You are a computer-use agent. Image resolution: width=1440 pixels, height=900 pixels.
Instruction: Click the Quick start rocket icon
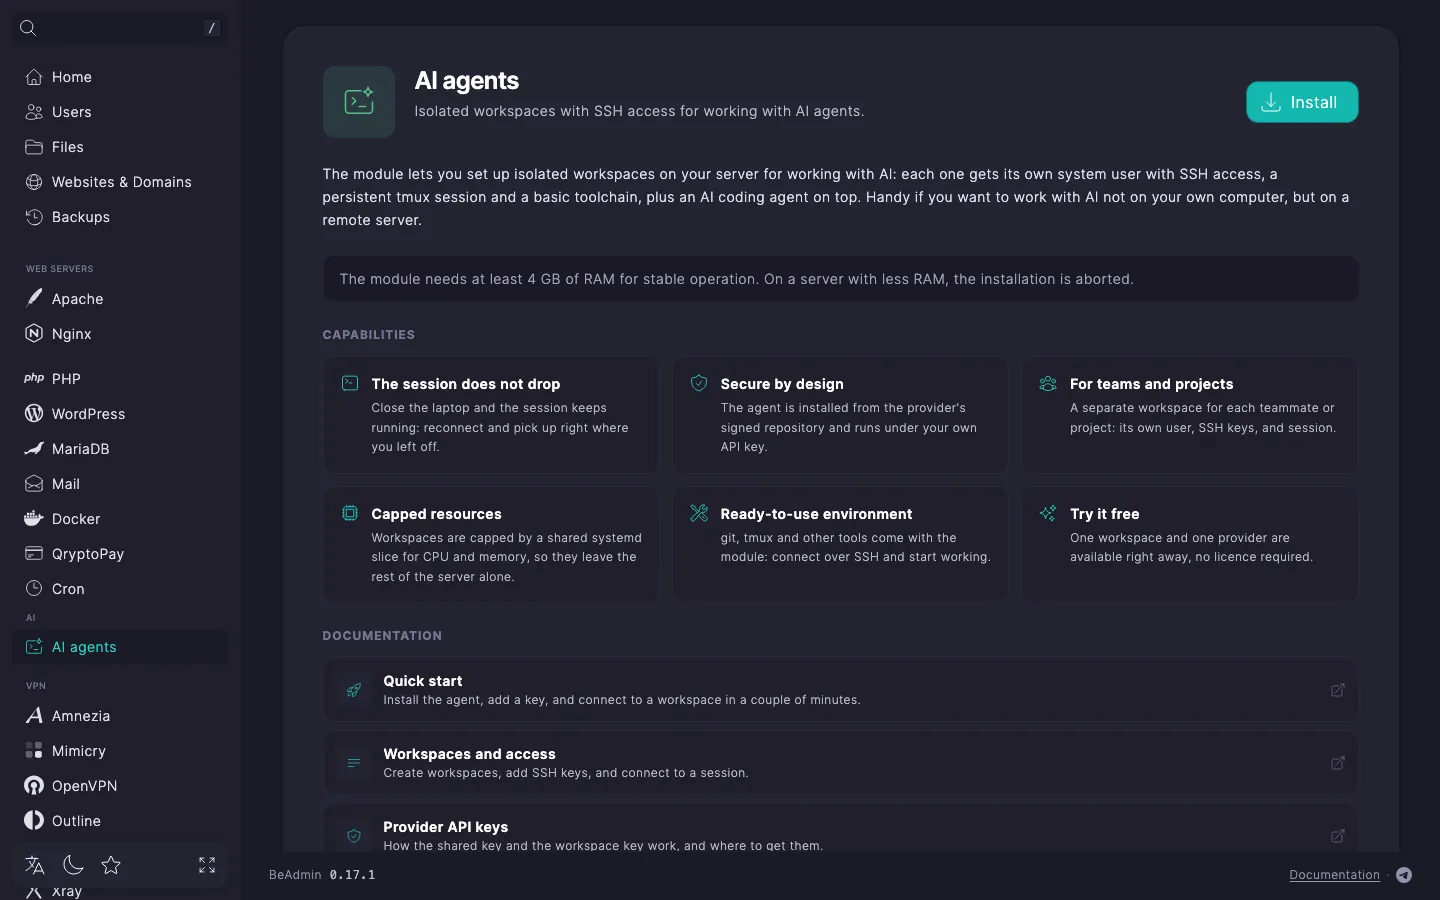(x=354, y=690)
